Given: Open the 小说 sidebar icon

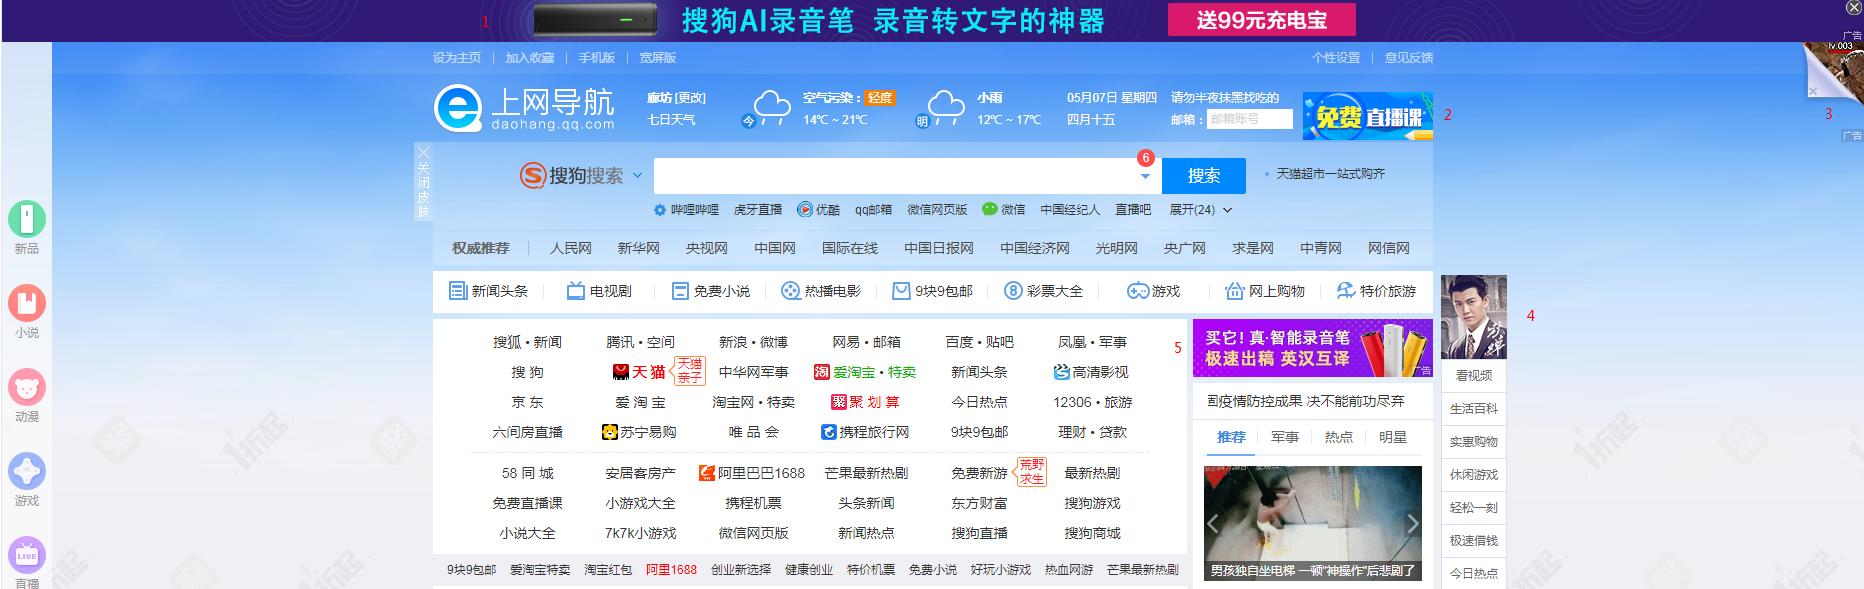Looking at the screenshot, I should [x=27, y=303].
